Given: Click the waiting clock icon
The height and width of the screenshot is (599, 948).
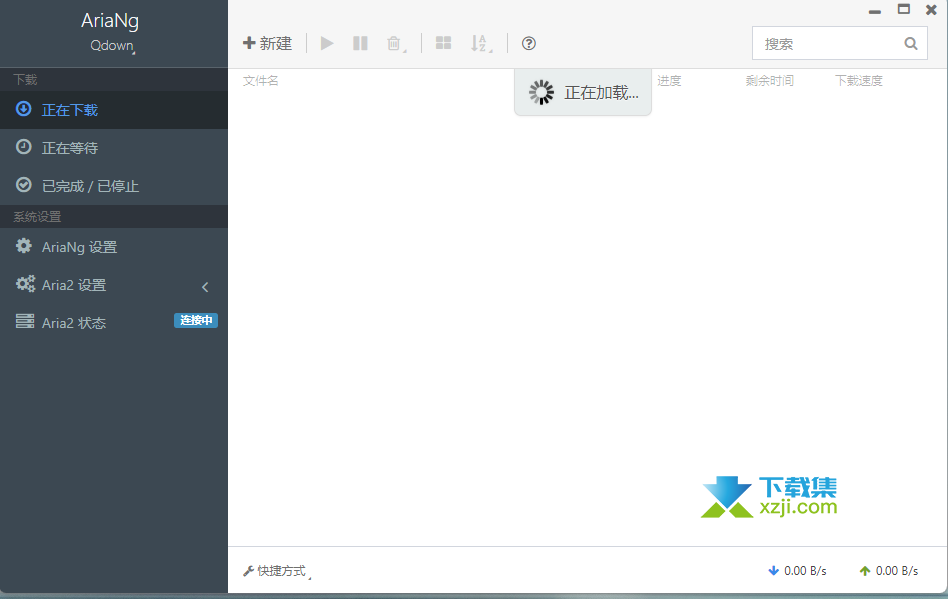Looking at the screenshot, I should point(24,147).
